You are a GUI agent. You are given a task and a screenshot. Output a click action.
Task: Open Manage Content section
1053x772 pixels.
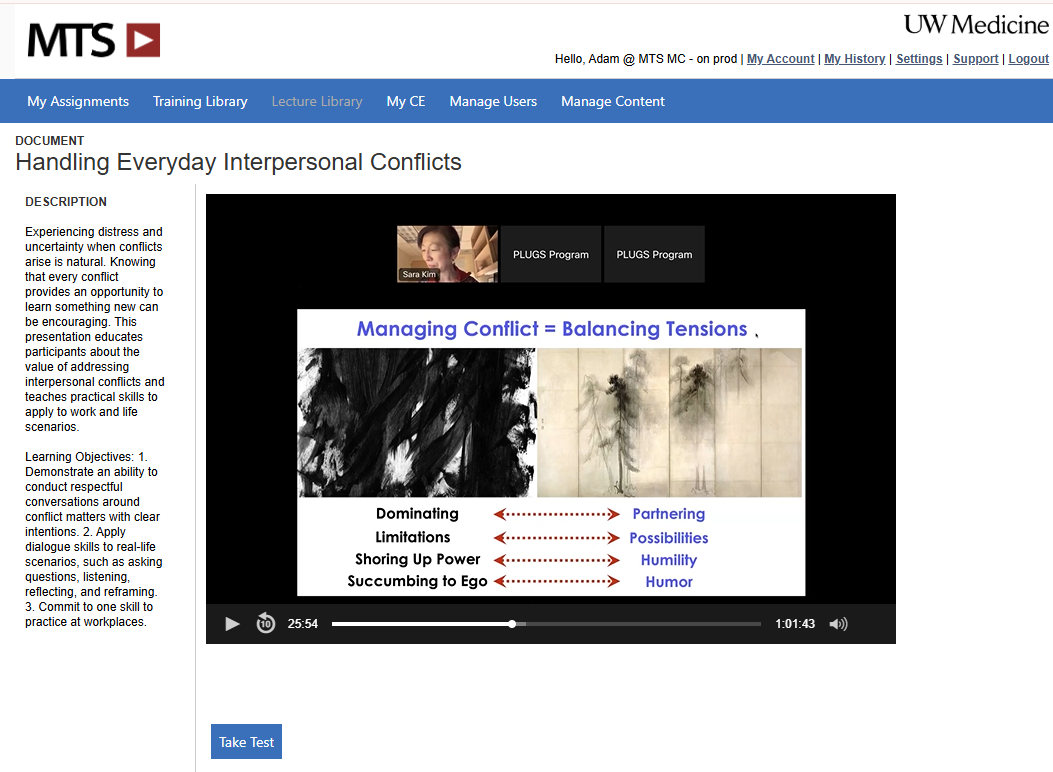click(x=613, y=101)
